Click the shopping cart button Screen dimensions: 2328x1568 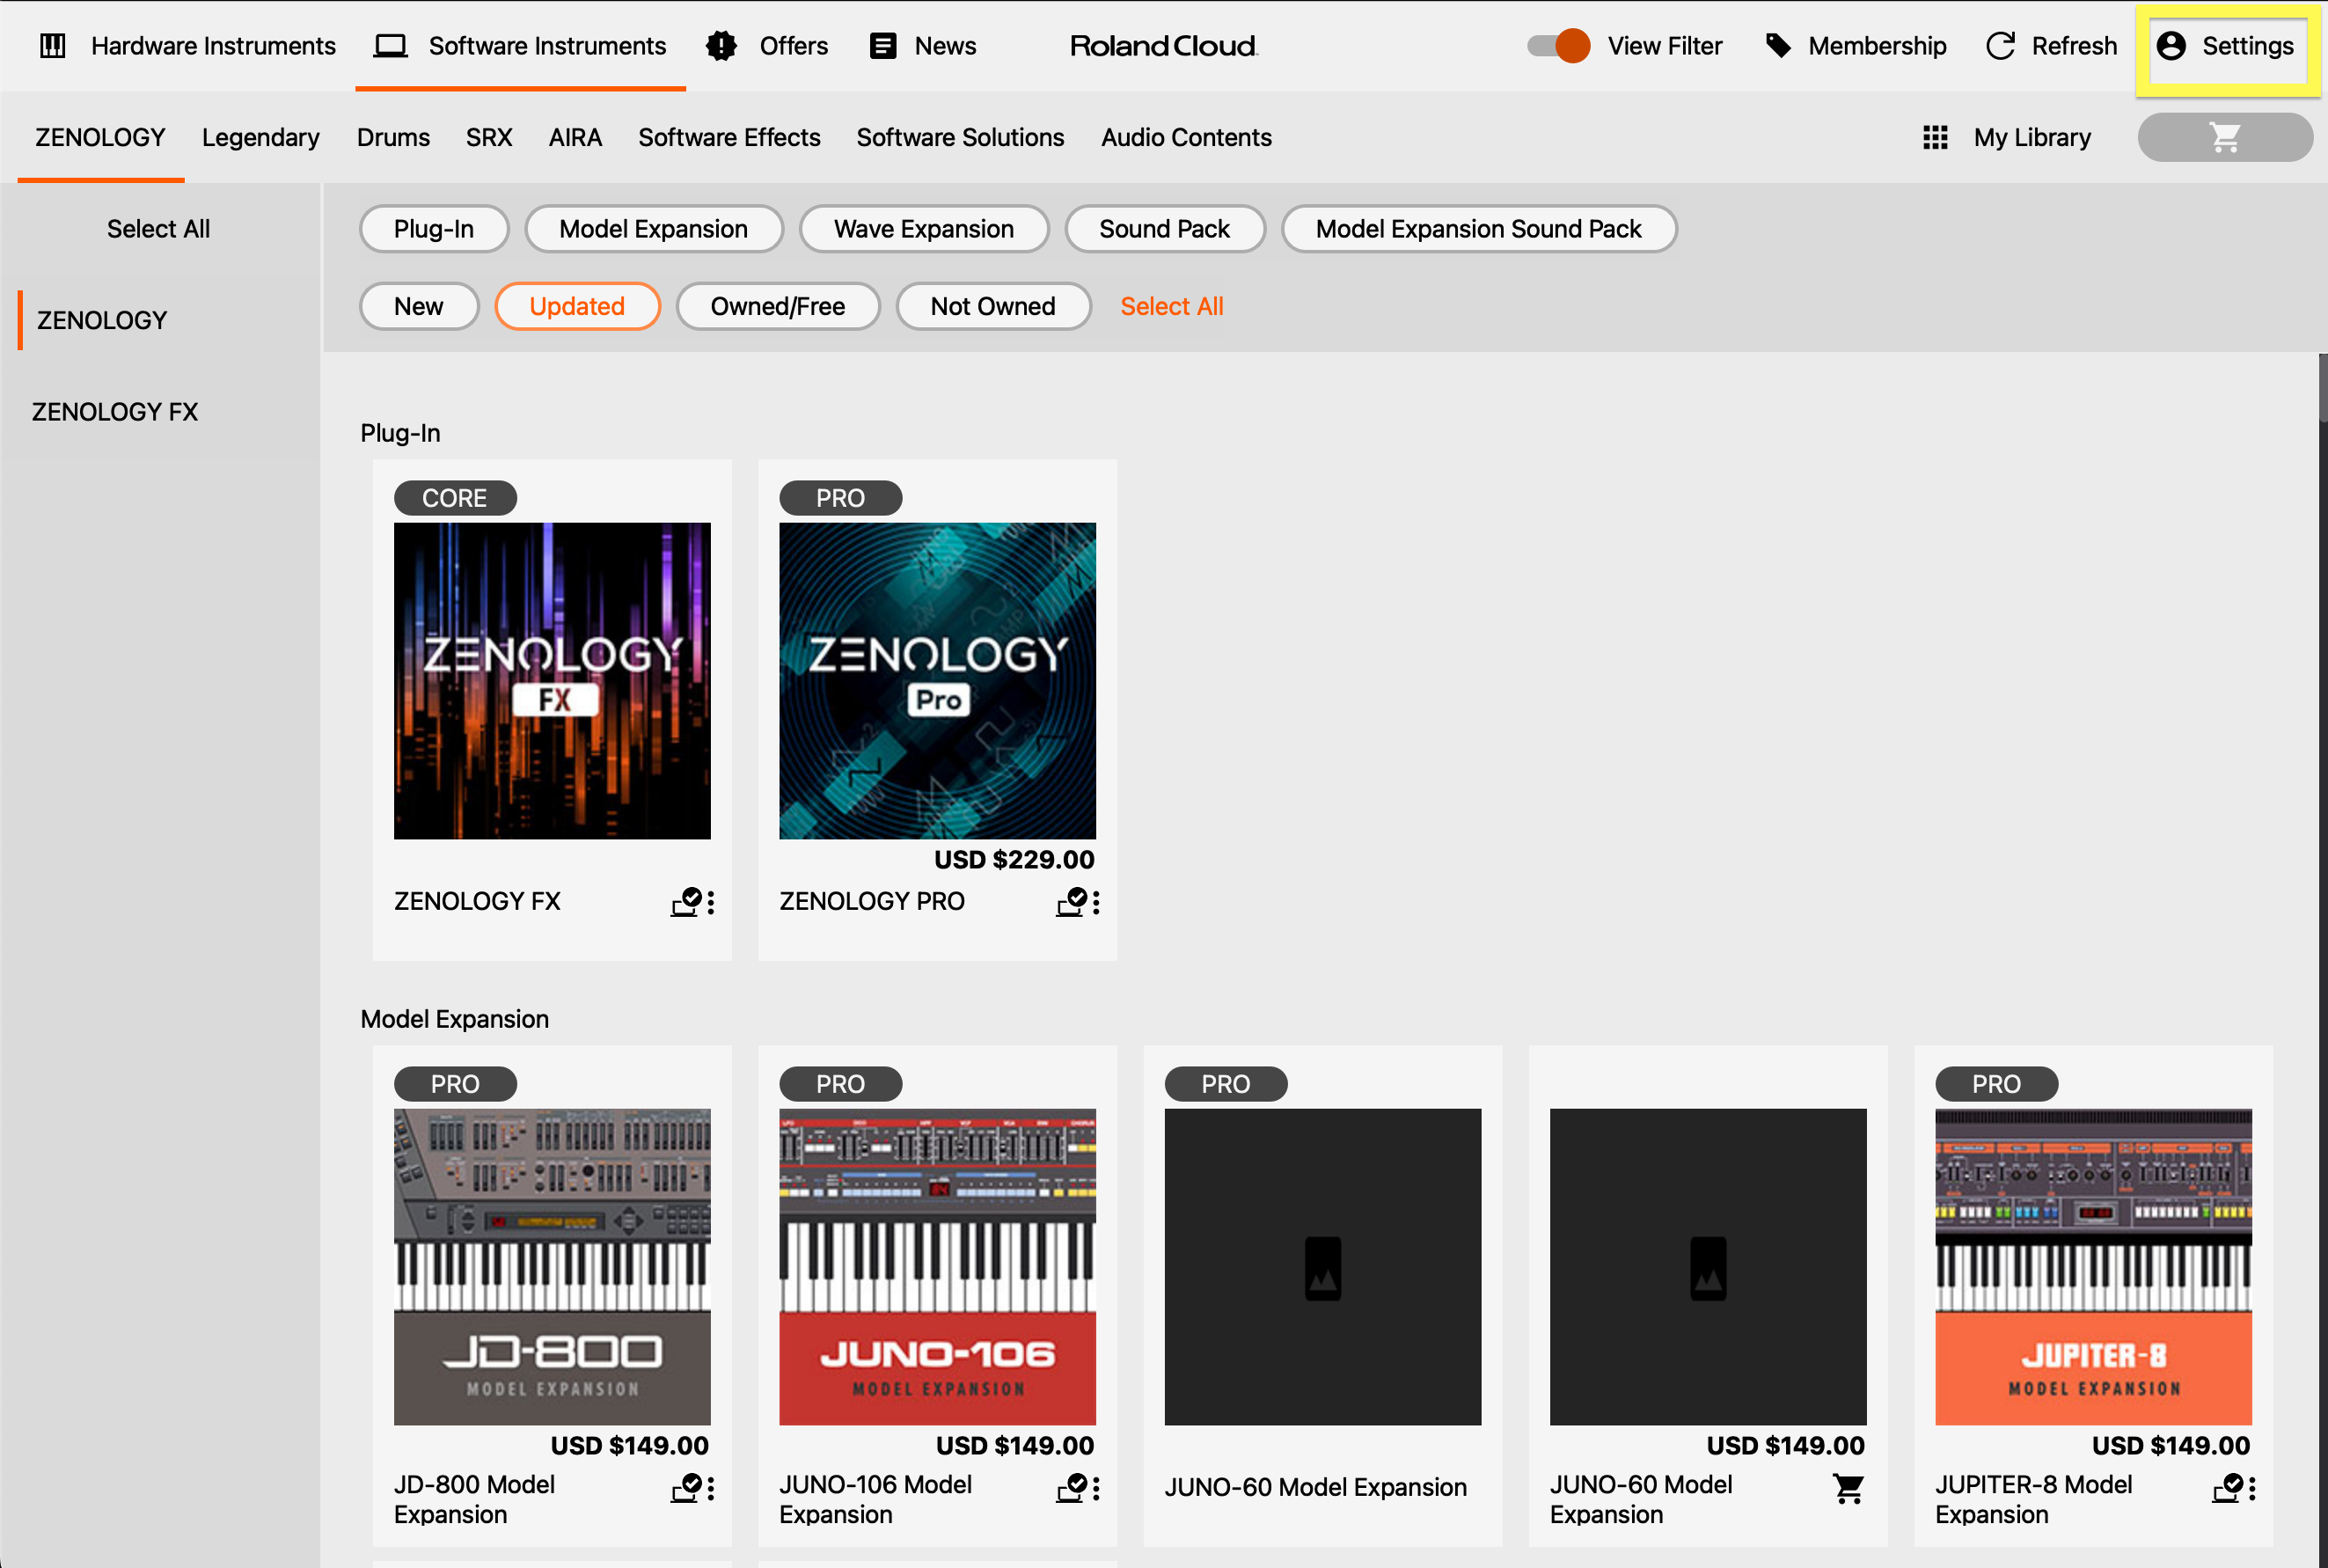pyautogui.click(x=2224, y=137)
